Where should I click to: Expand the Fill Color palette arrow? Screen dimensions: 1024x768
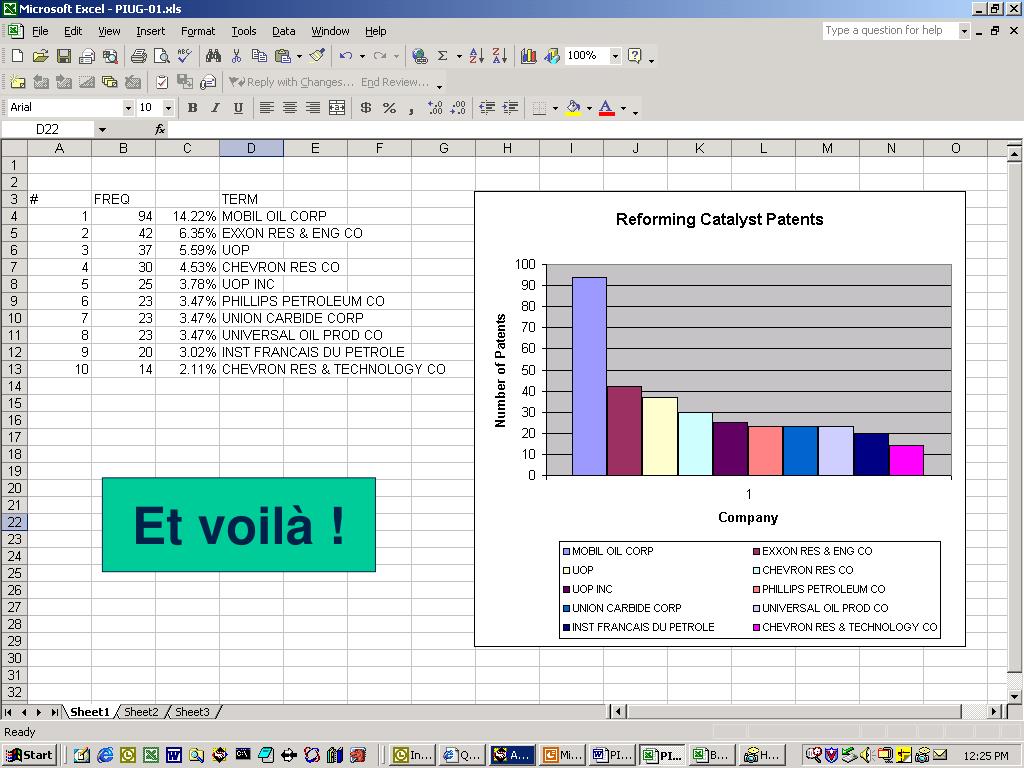coord(589,108)
